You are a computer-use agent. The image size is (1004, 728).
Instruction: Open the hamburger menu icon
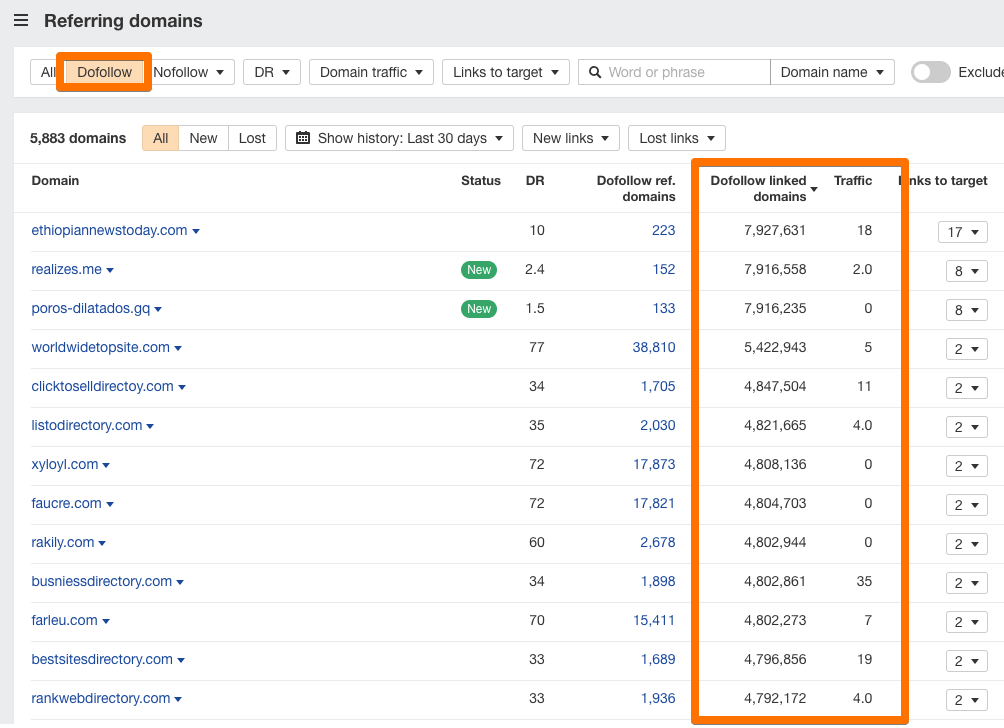(x=21, y=21)
